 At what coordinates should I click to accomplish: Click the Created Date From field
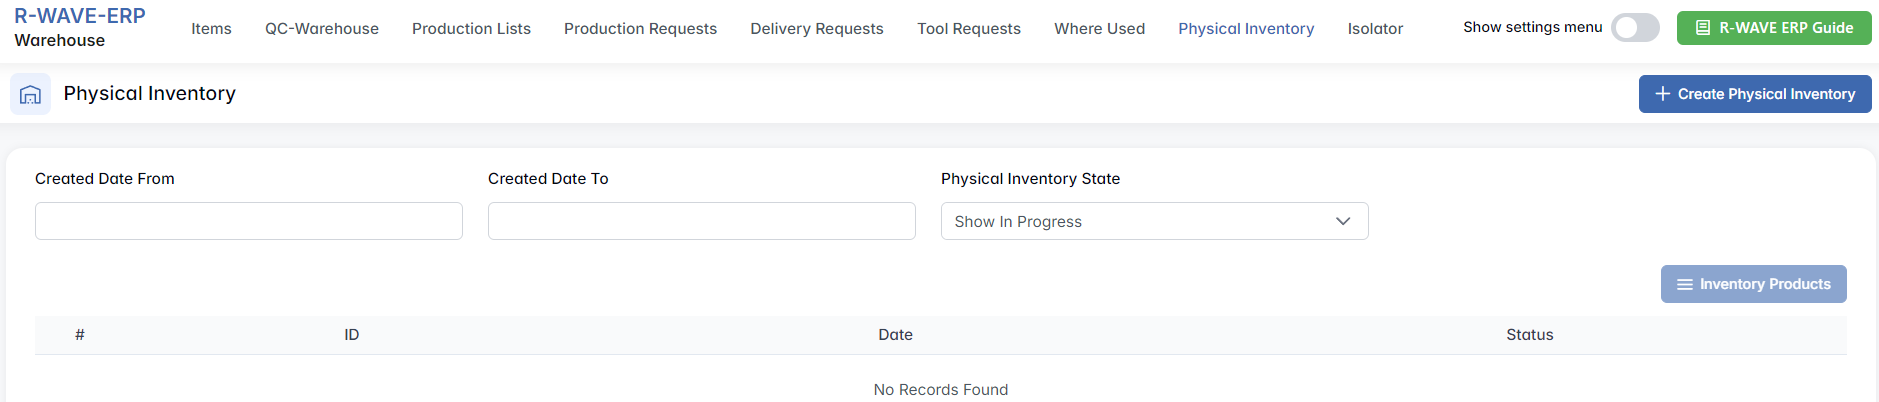tap(249, 221)
